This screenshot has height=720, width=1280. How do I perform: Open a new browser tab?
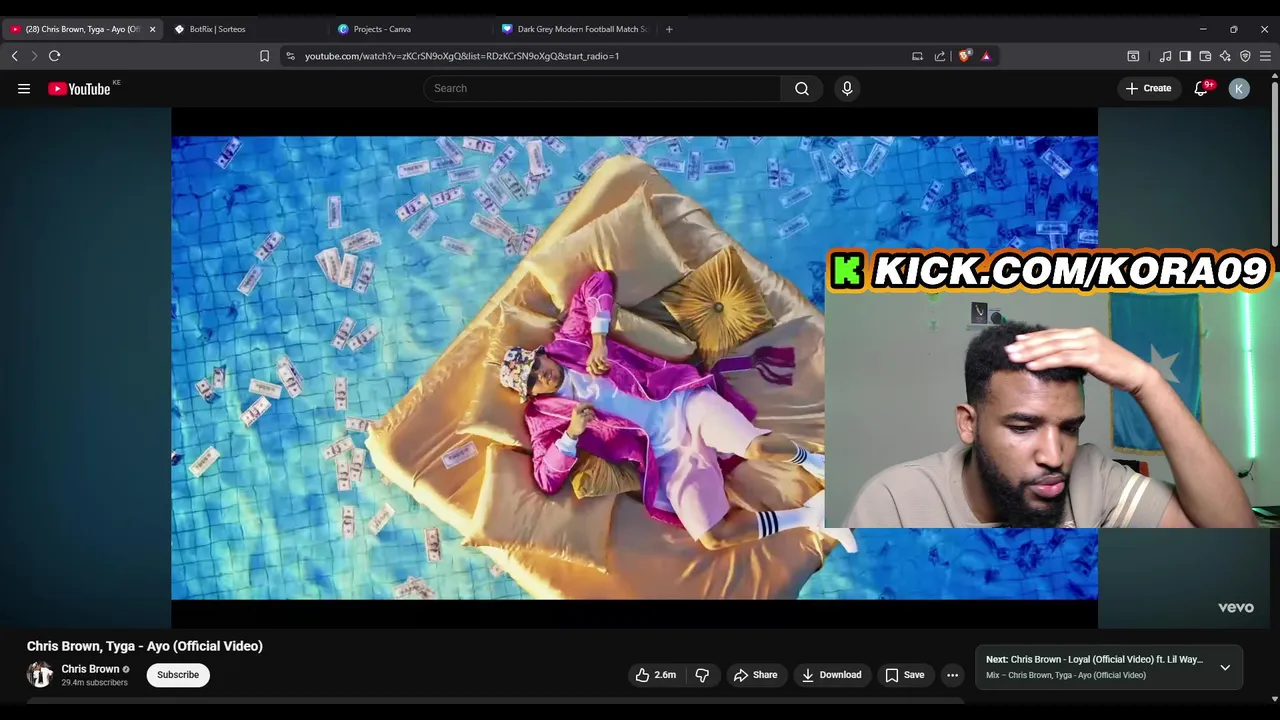(669, 29)
